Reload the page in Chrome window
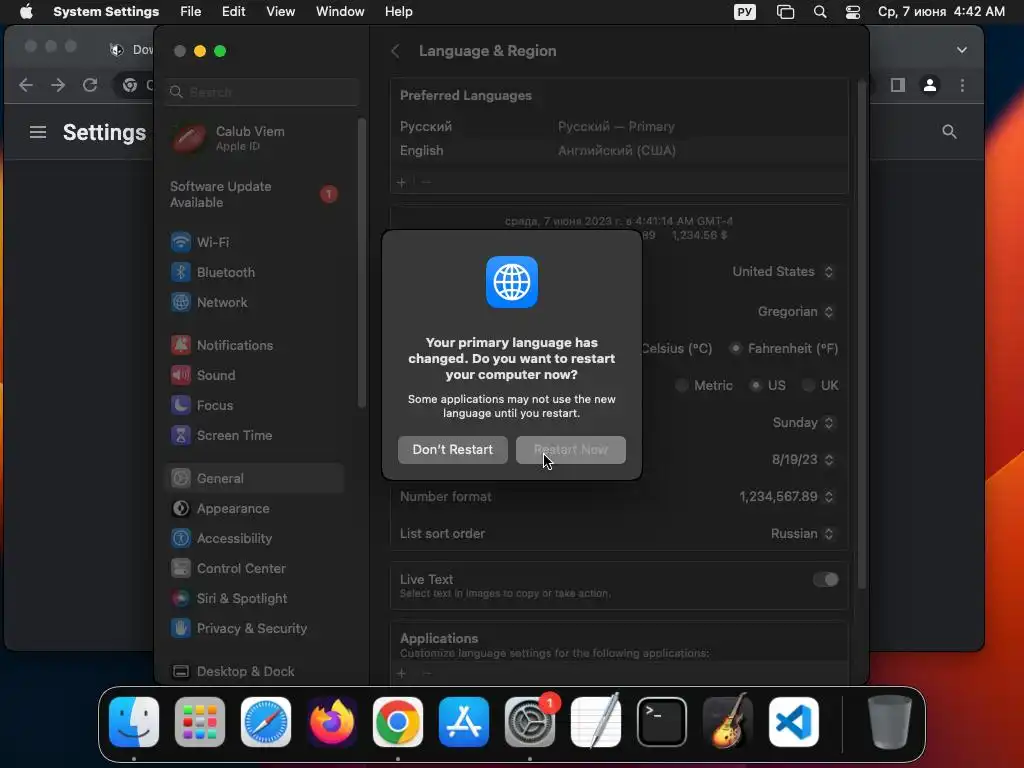The height and width of the screenshot is (768, 1024). pyautogui.click(x=90, y=85)
